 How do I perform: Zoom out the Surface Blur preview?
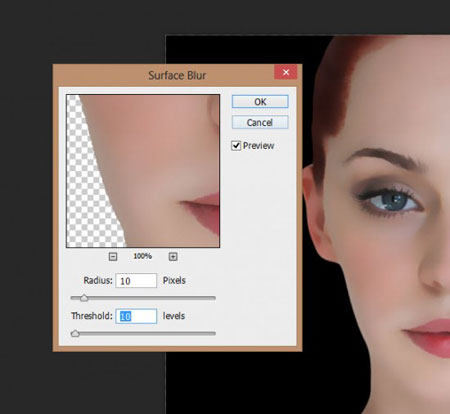(x=113, y=256)
